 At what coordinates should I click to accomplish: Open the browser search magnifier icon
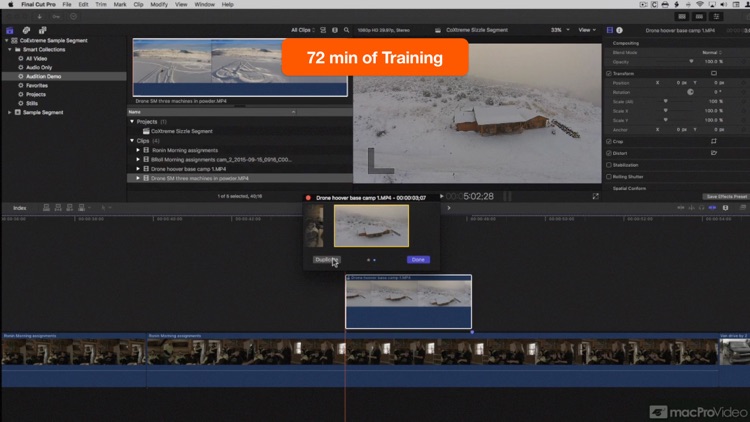tap(346, 30)
